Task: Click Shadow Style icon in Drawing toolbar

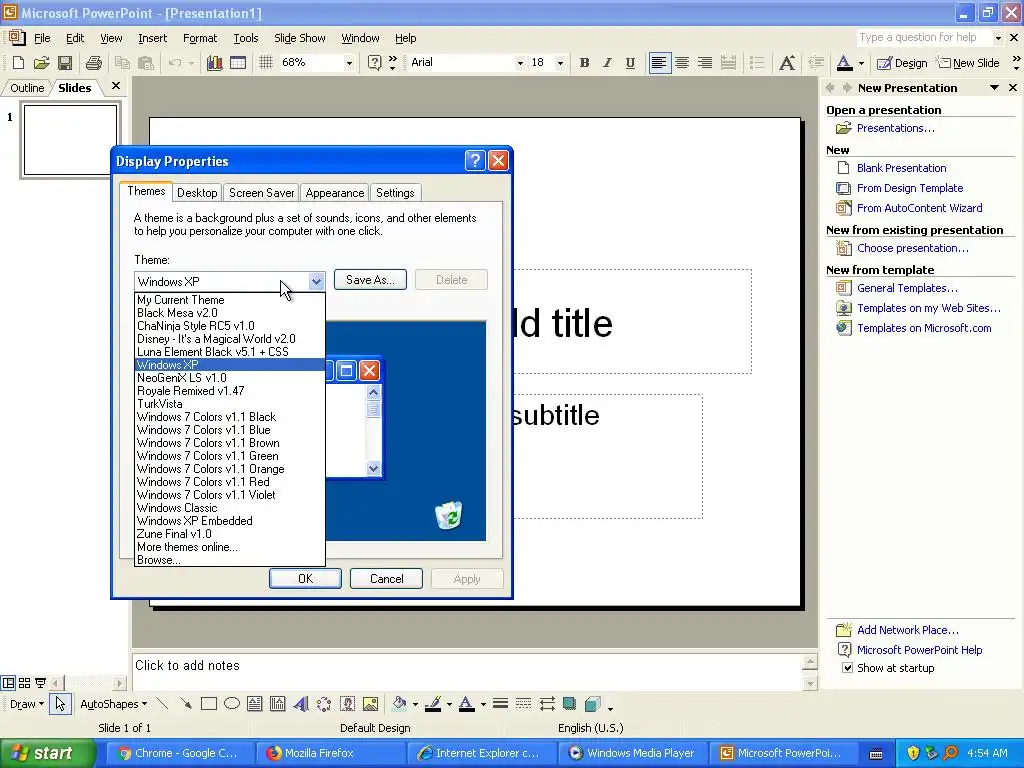Action: 569,703
